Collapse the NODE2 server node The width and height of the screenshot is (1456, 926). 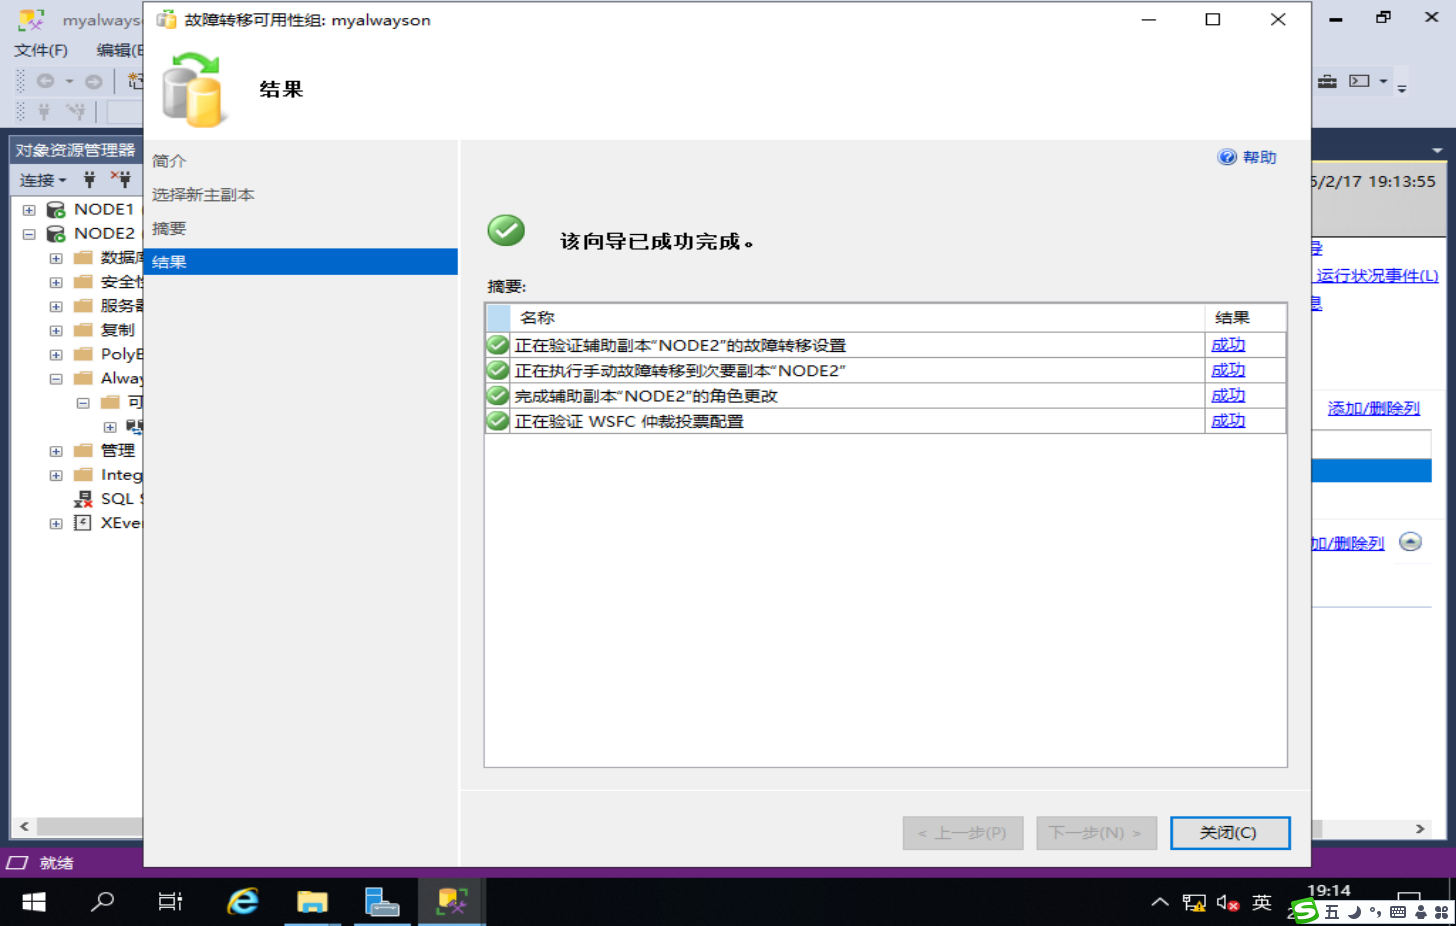29,234
